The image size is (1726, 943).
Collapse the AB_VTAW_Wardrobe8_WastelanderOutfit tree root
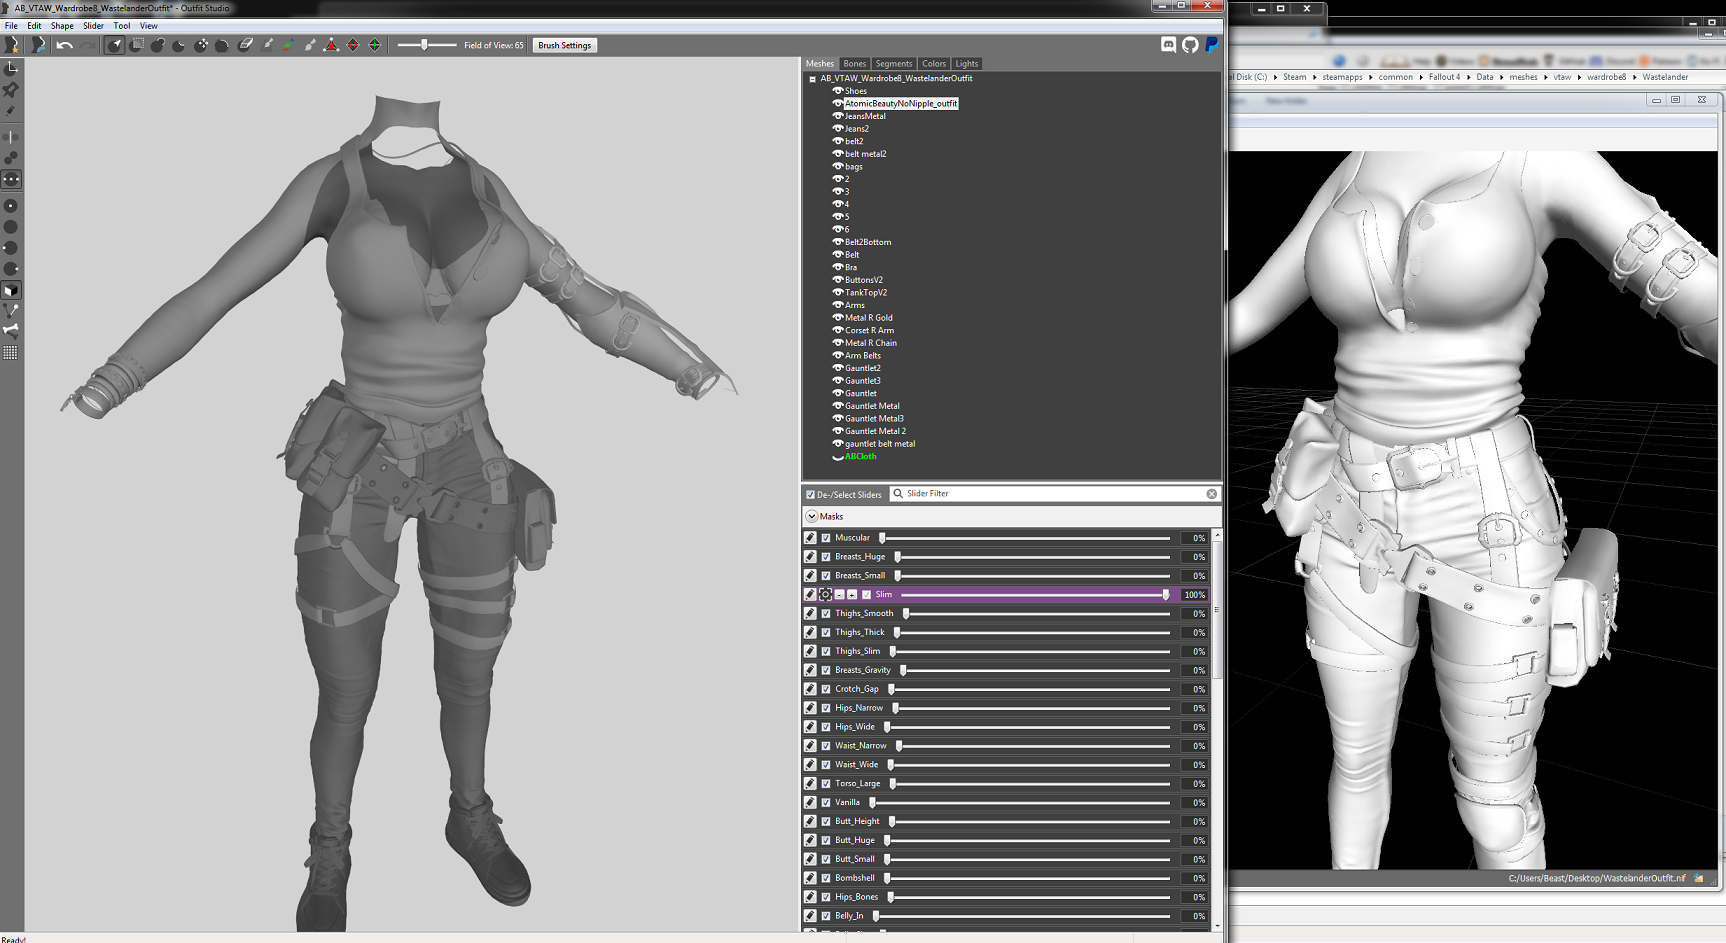812,79
